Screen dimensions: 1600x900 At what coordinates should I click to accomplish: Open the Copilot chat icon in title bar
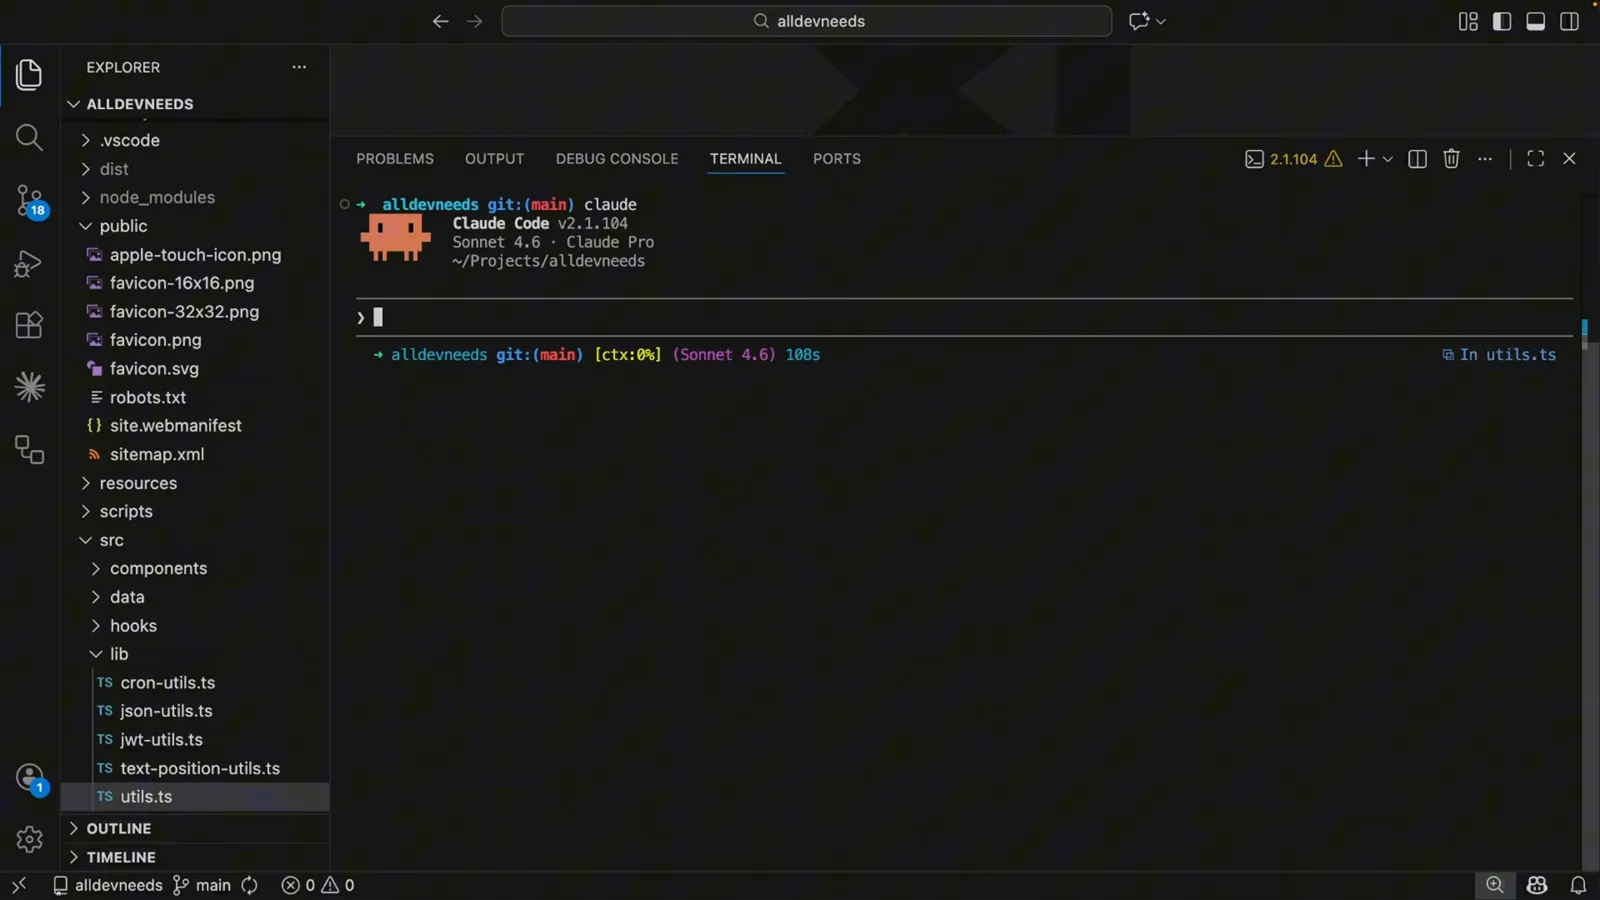[1139, 21]
